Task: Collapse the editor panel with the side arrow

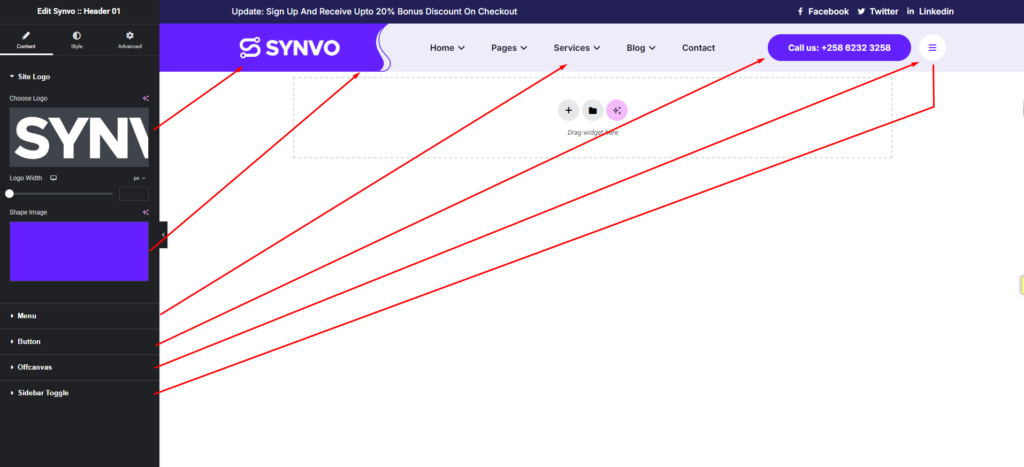Action: click(x=163, y=234)
